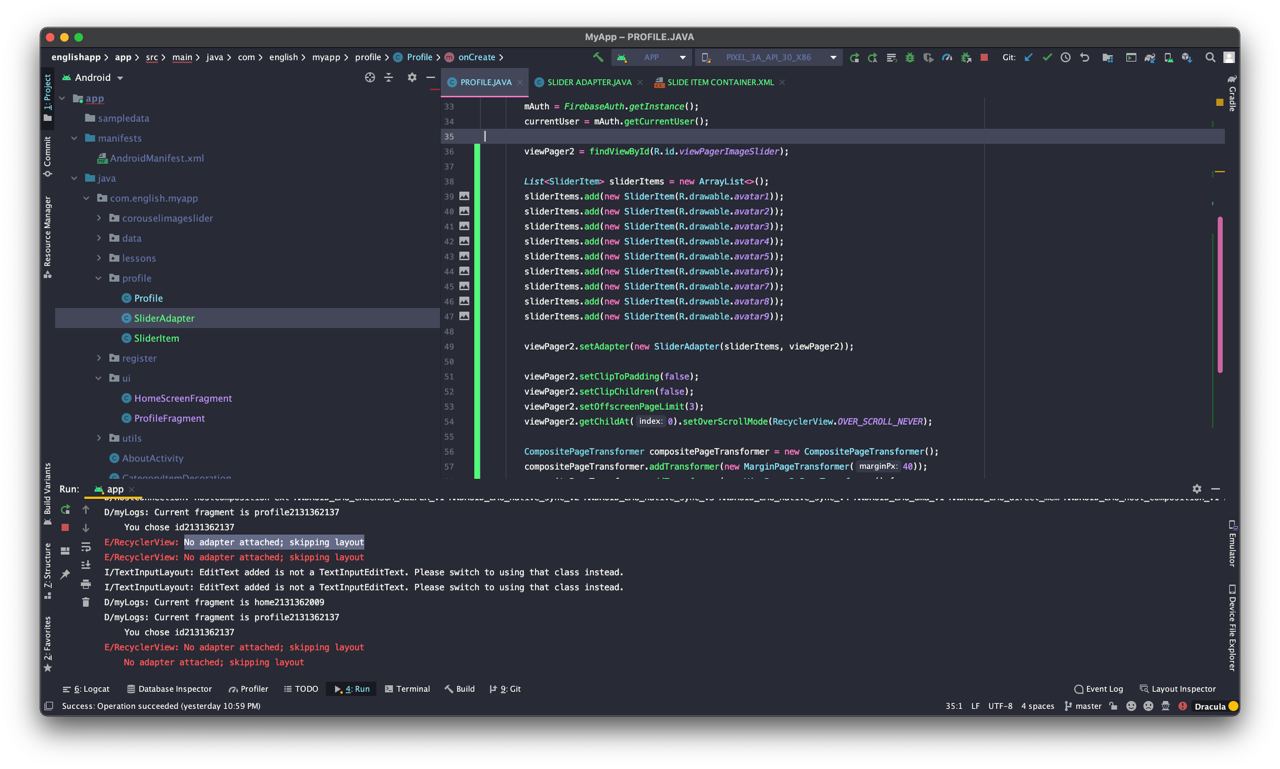Click the Apply Changes and Restart Activity icon

click(872, 58)
